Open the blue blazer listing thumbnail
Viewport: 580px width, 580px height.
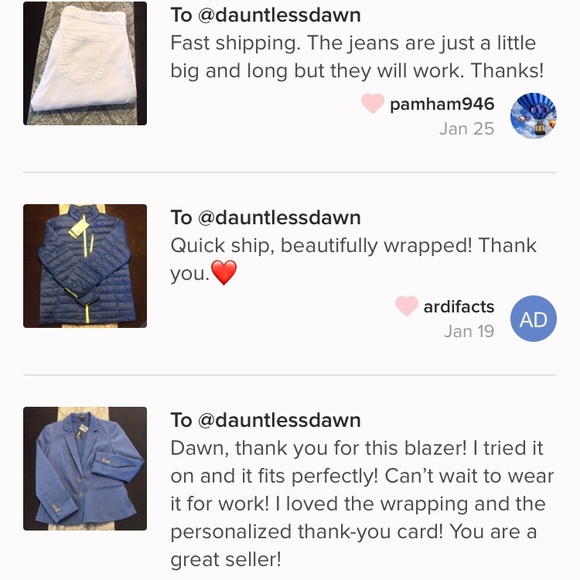tap(85, 469)
